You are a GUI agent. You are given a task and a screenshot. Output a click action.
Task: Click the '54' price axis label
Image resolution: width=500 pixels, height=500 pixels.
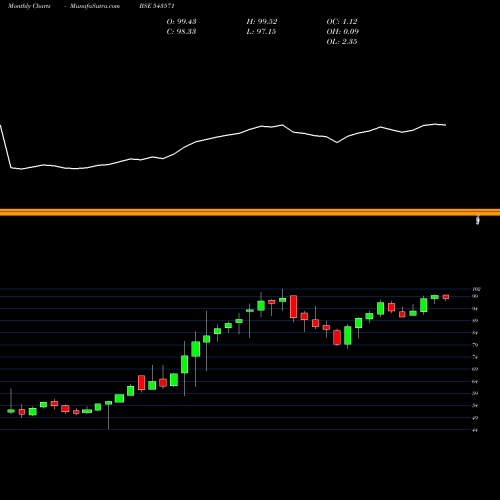(x=475, y=406)
